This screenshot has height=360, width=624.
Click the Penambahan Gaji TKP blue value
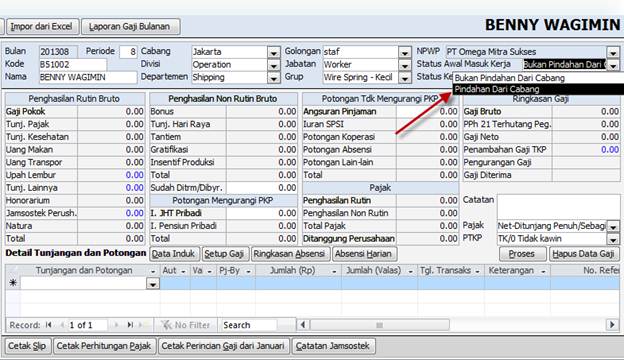click(586, 150)
